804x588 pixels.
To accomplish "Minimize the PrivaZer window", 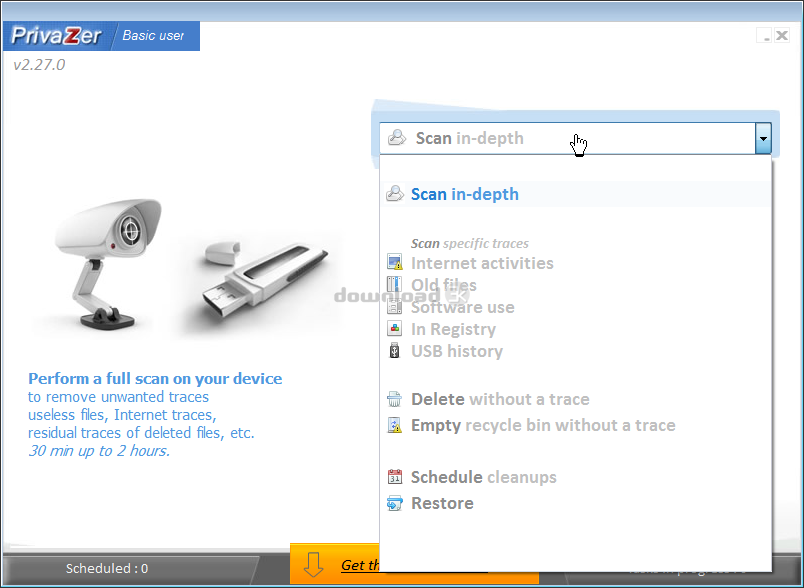I will coord(764,35).
